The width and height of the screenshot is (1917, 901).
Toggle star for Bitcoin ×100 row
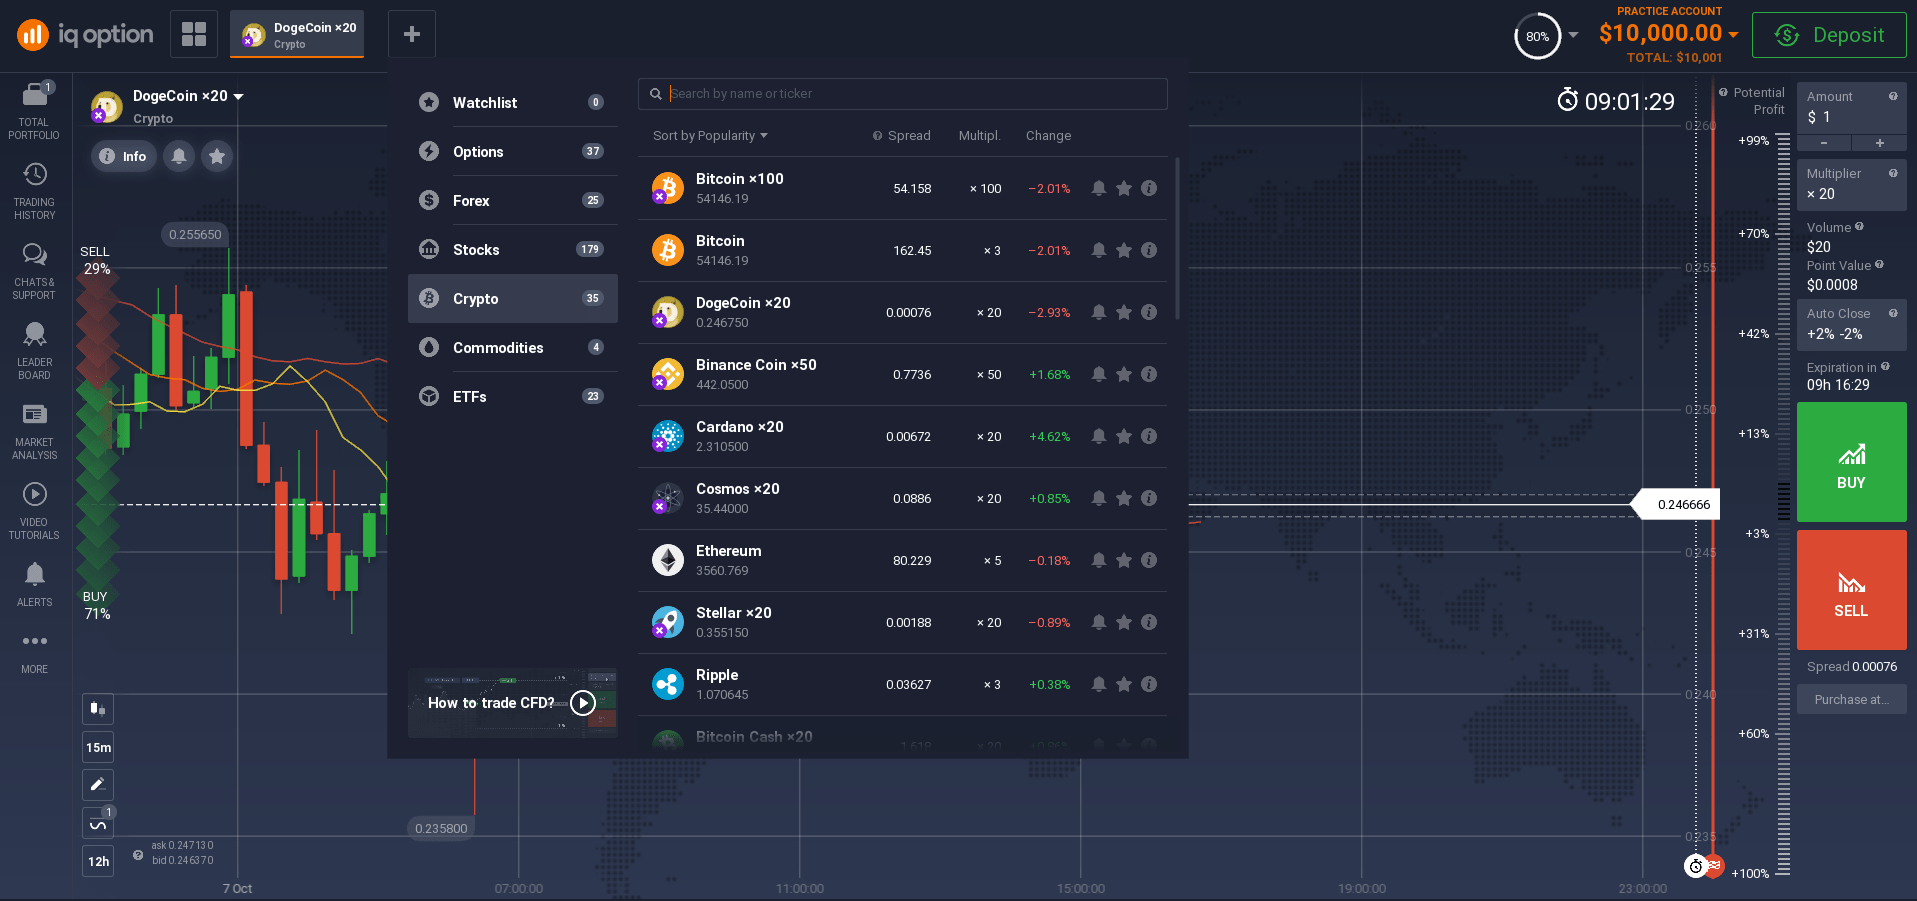point(1124,188)
